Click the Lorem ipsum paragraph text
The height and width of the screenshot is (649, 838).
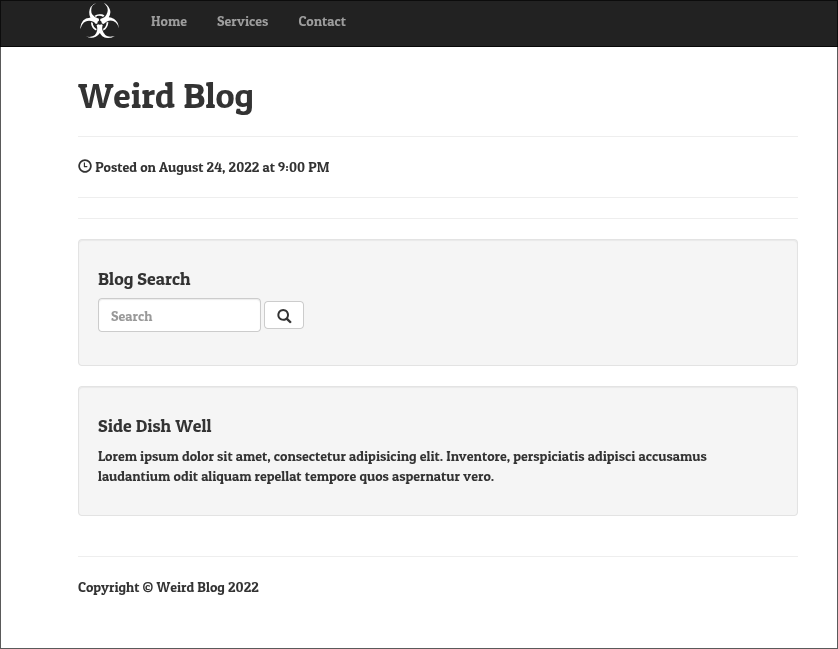(402, 466)
